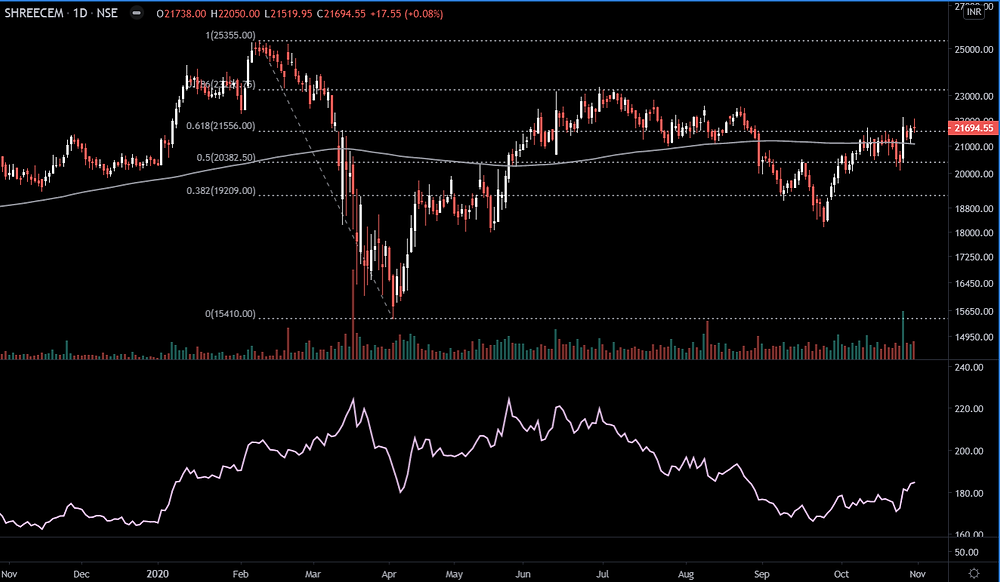1000x582 pixels.
Task: Click the 240.00 indicator scale label
Action: 969,367
